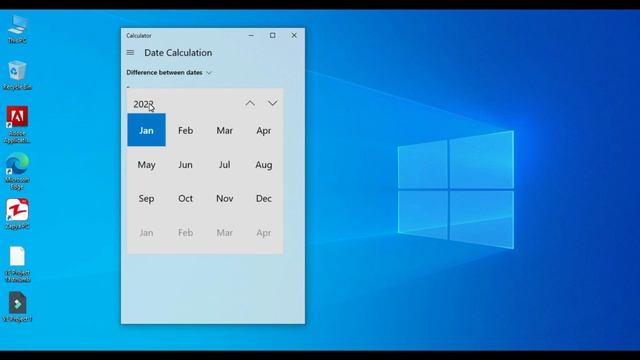Viewport: 640px width, 360px height.
Task: Select greyed Jan of next year
Action: pyautogui.click(x=146, y=233)
